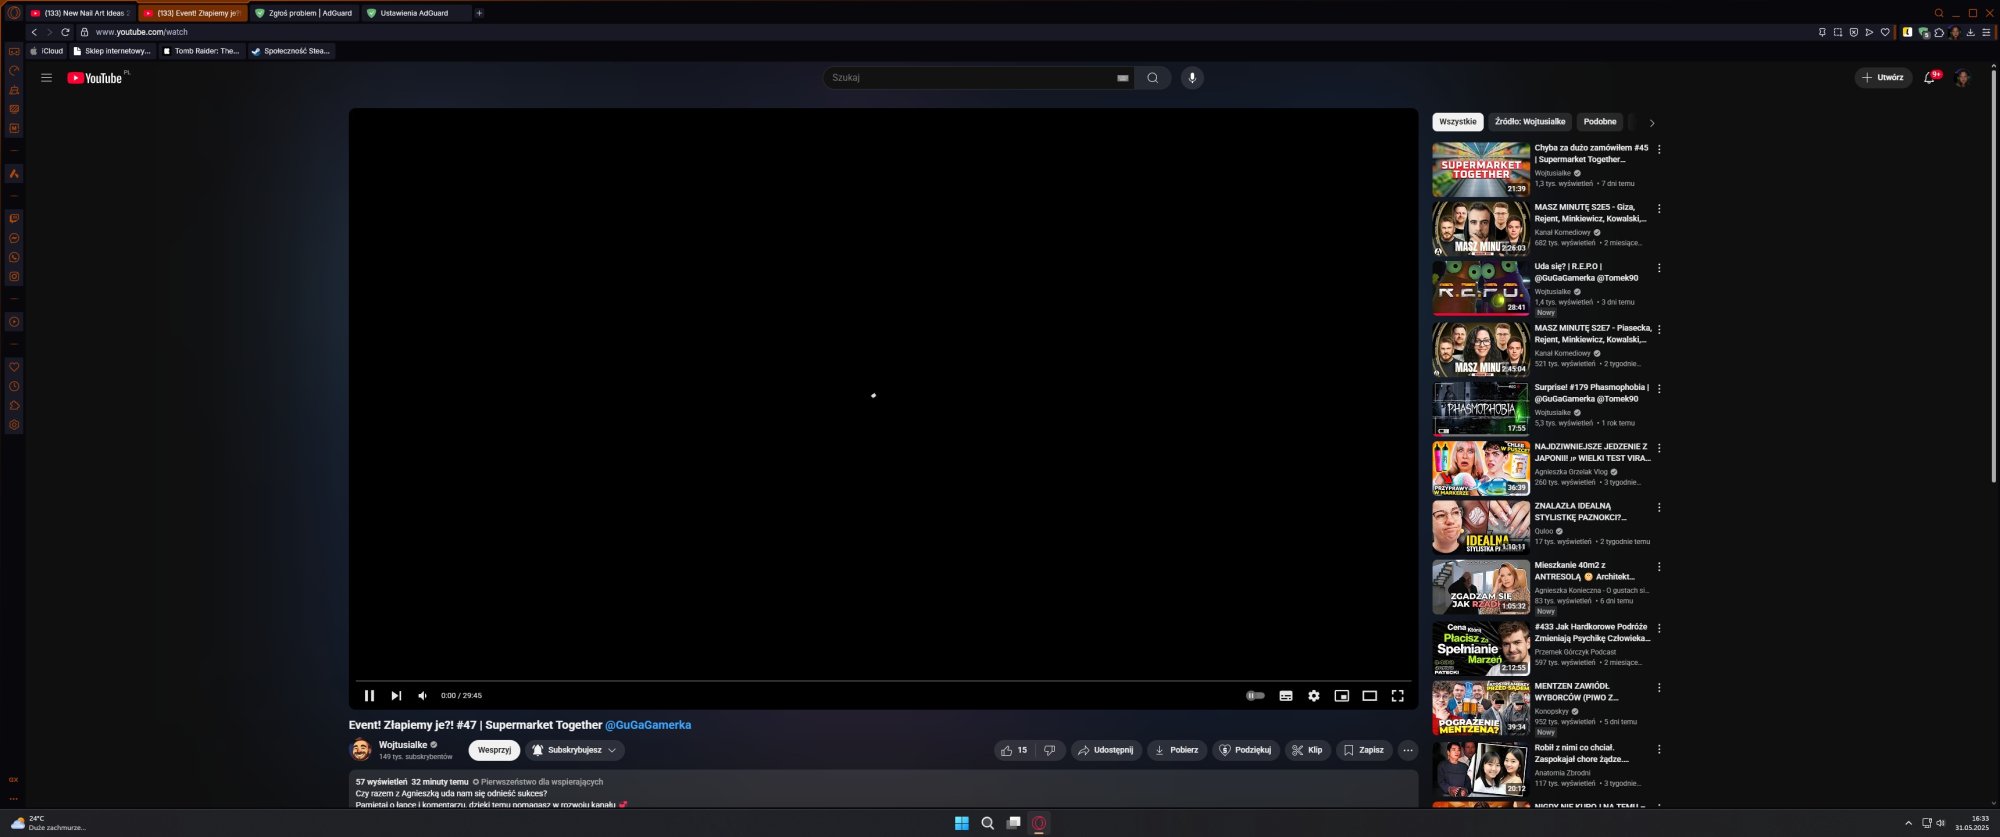
Task: Open the 'Tomb Raider: The...' bookmark
Action: tap(201, 51)
